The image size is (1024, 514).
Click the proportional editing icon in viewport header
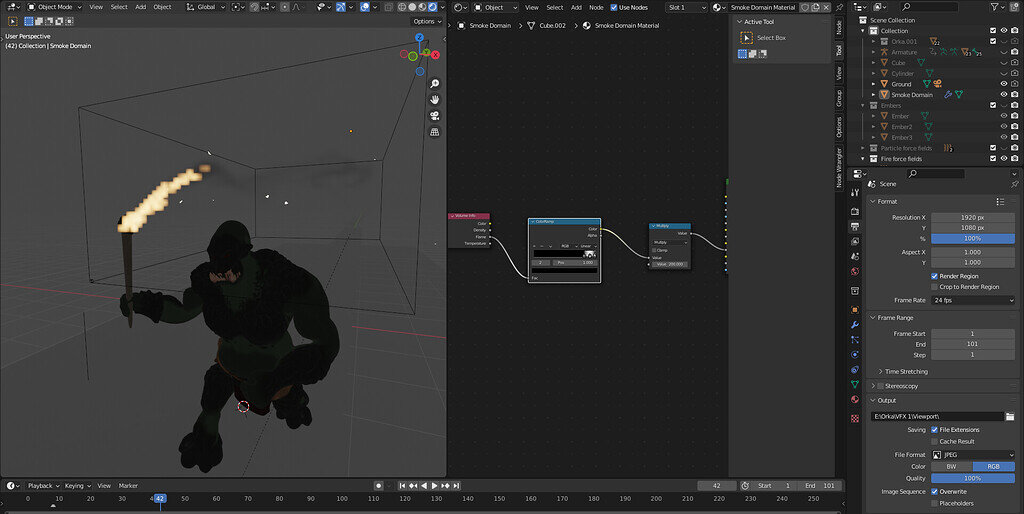click(x=285, y=7)
